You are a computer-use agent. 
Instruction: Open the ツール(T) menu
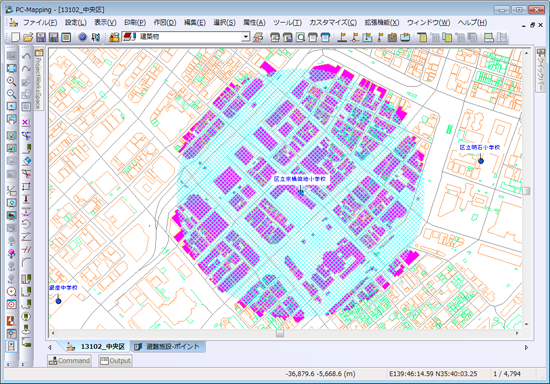pyautogui.click(x=287, y=23)
